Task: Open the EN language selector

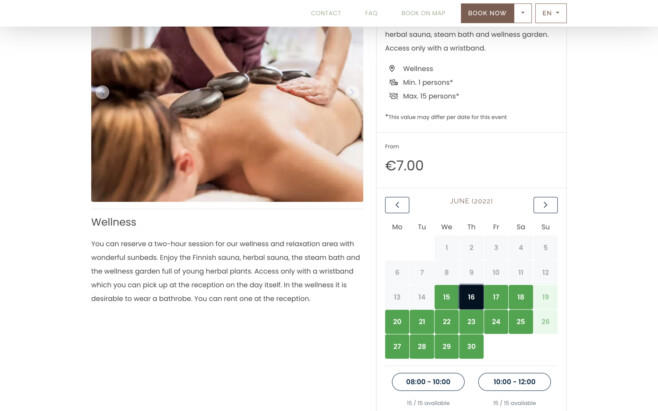Action: (551, 13)
